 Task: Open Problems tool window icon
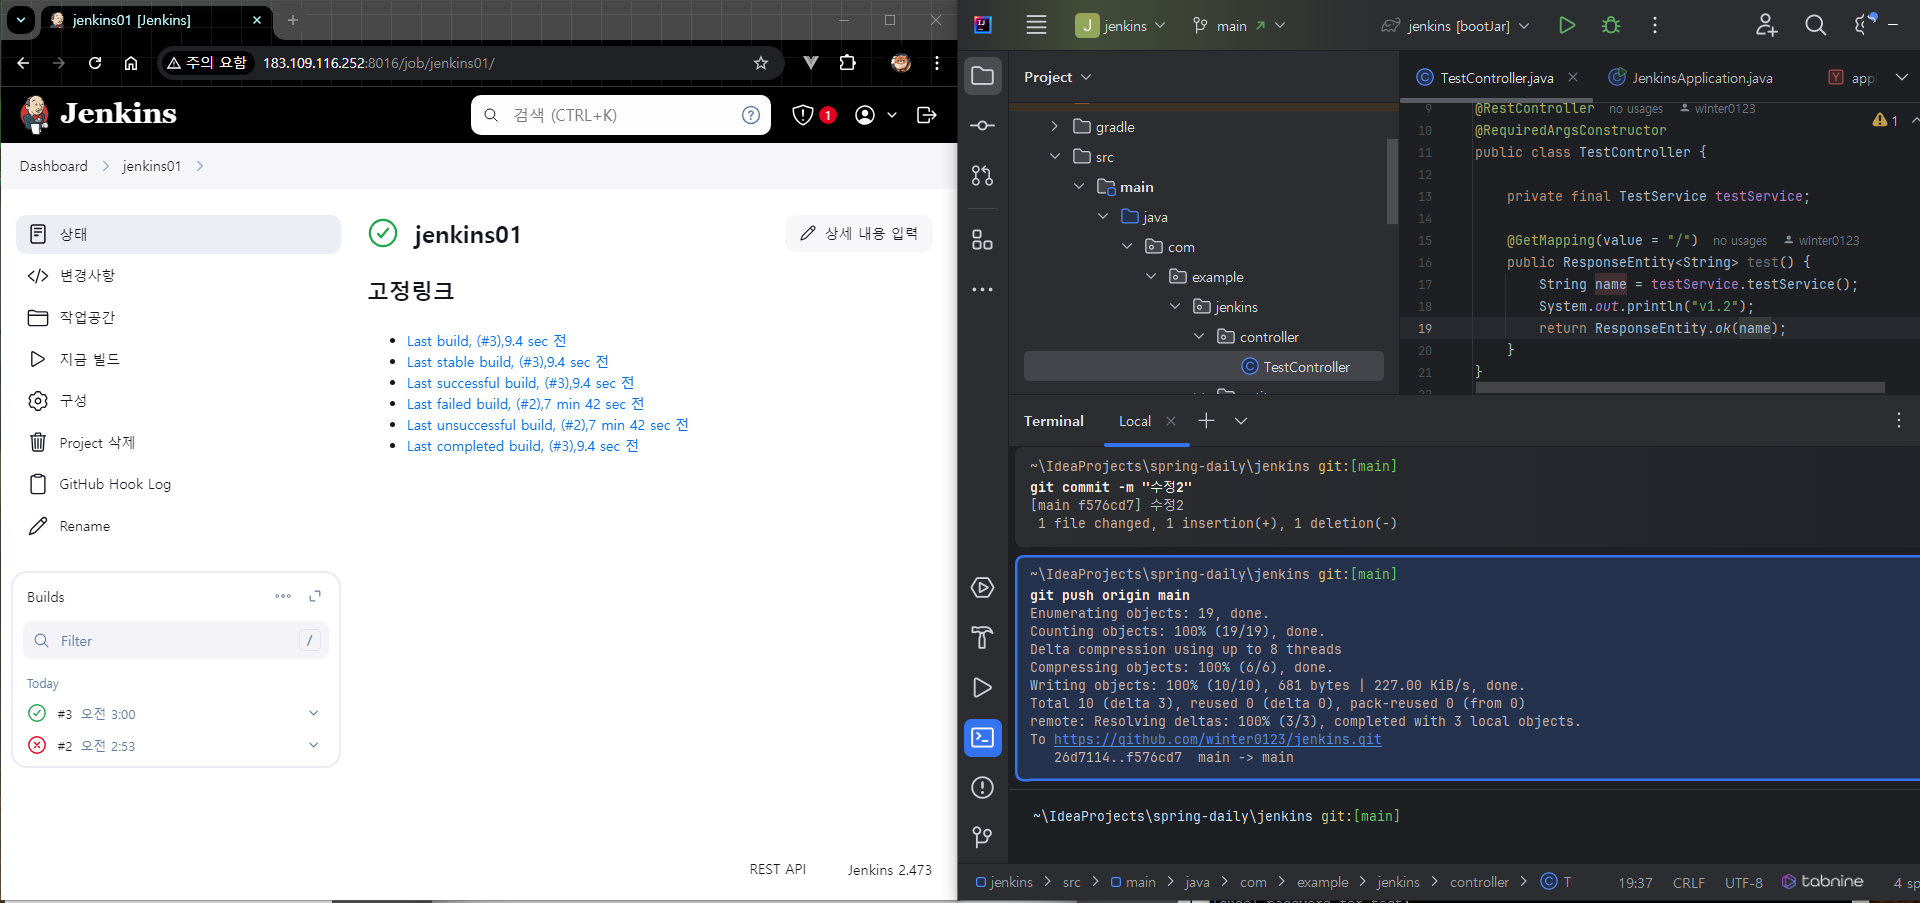983,787
